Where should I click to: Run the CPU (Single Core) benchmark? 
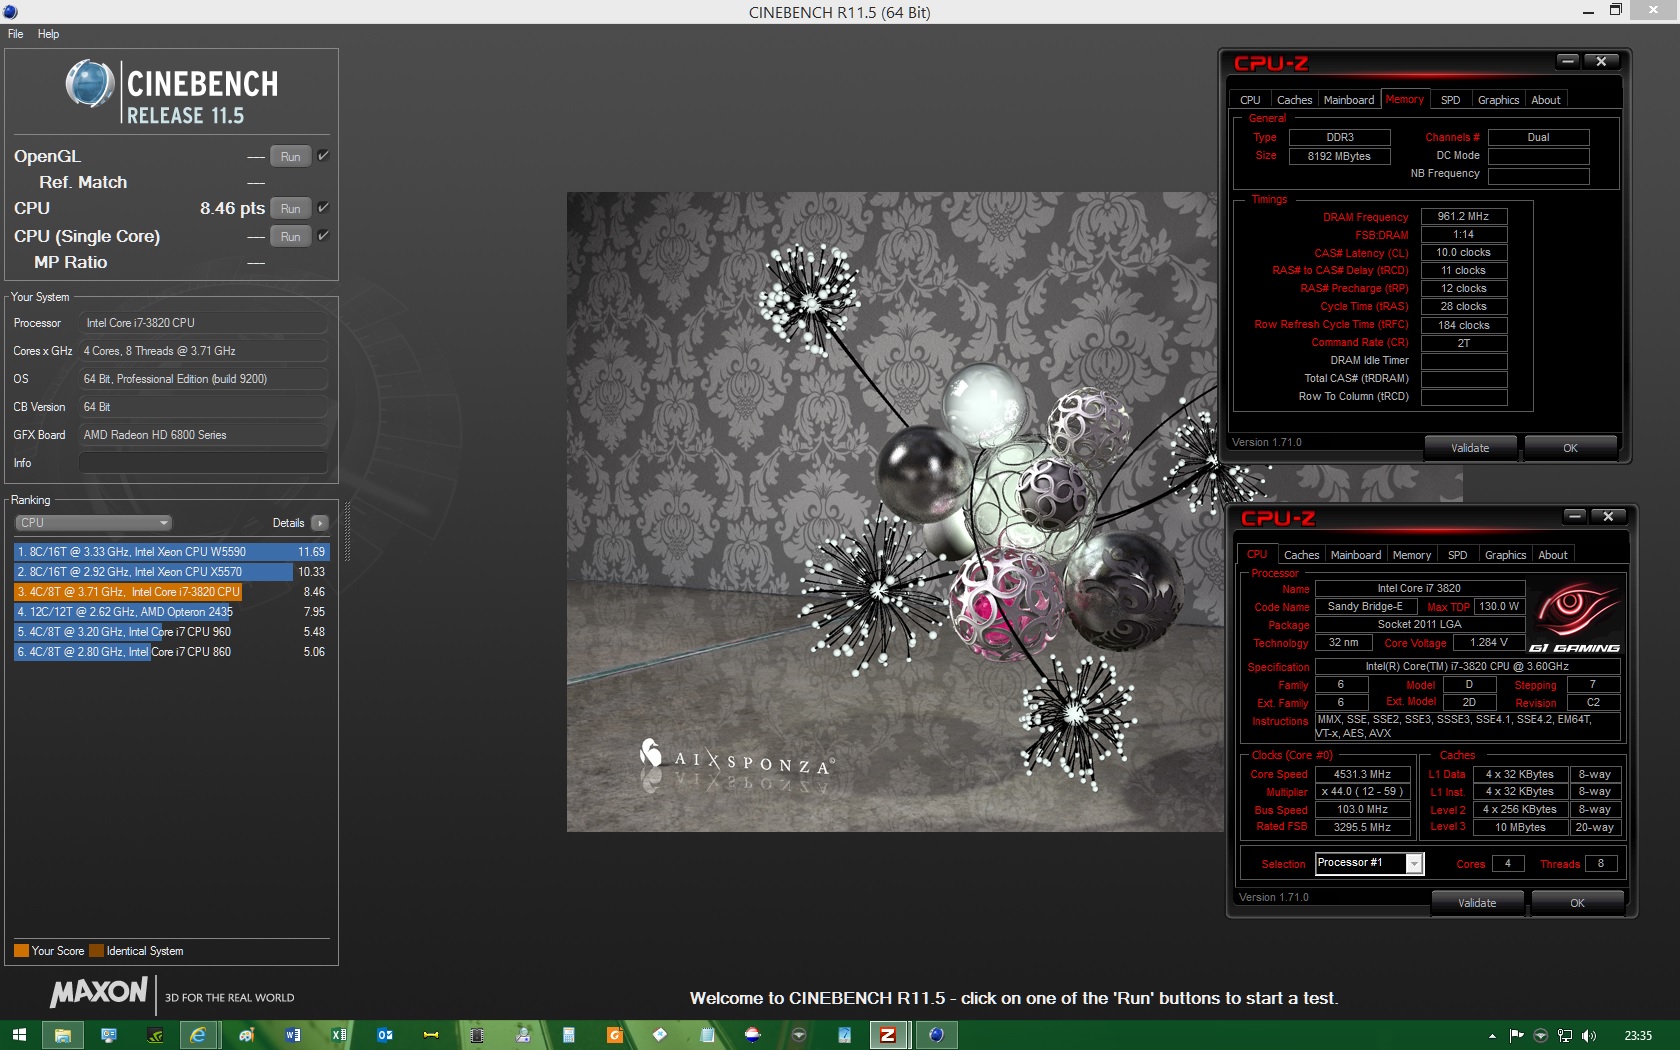290,237
